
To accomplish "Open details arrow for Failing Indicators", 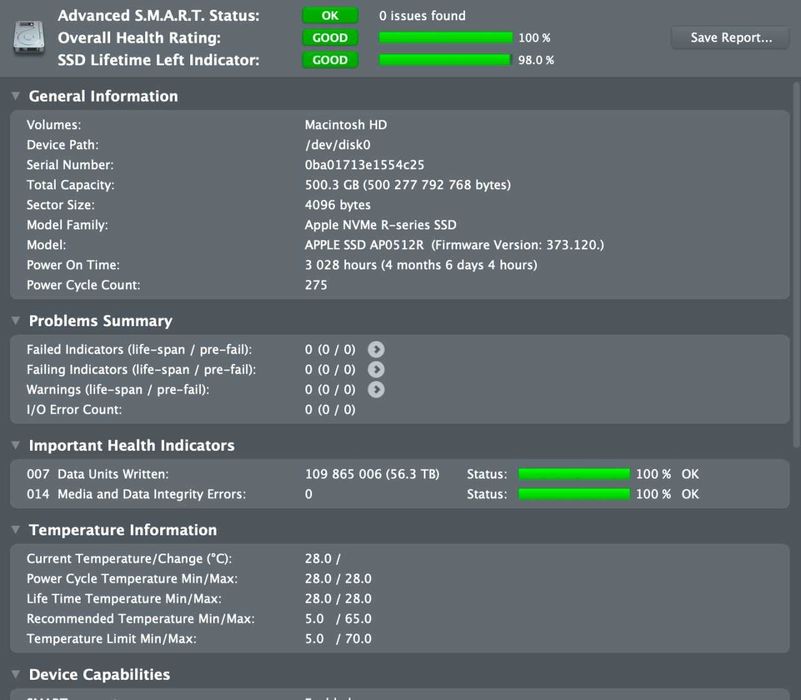I will coord(376,369).
